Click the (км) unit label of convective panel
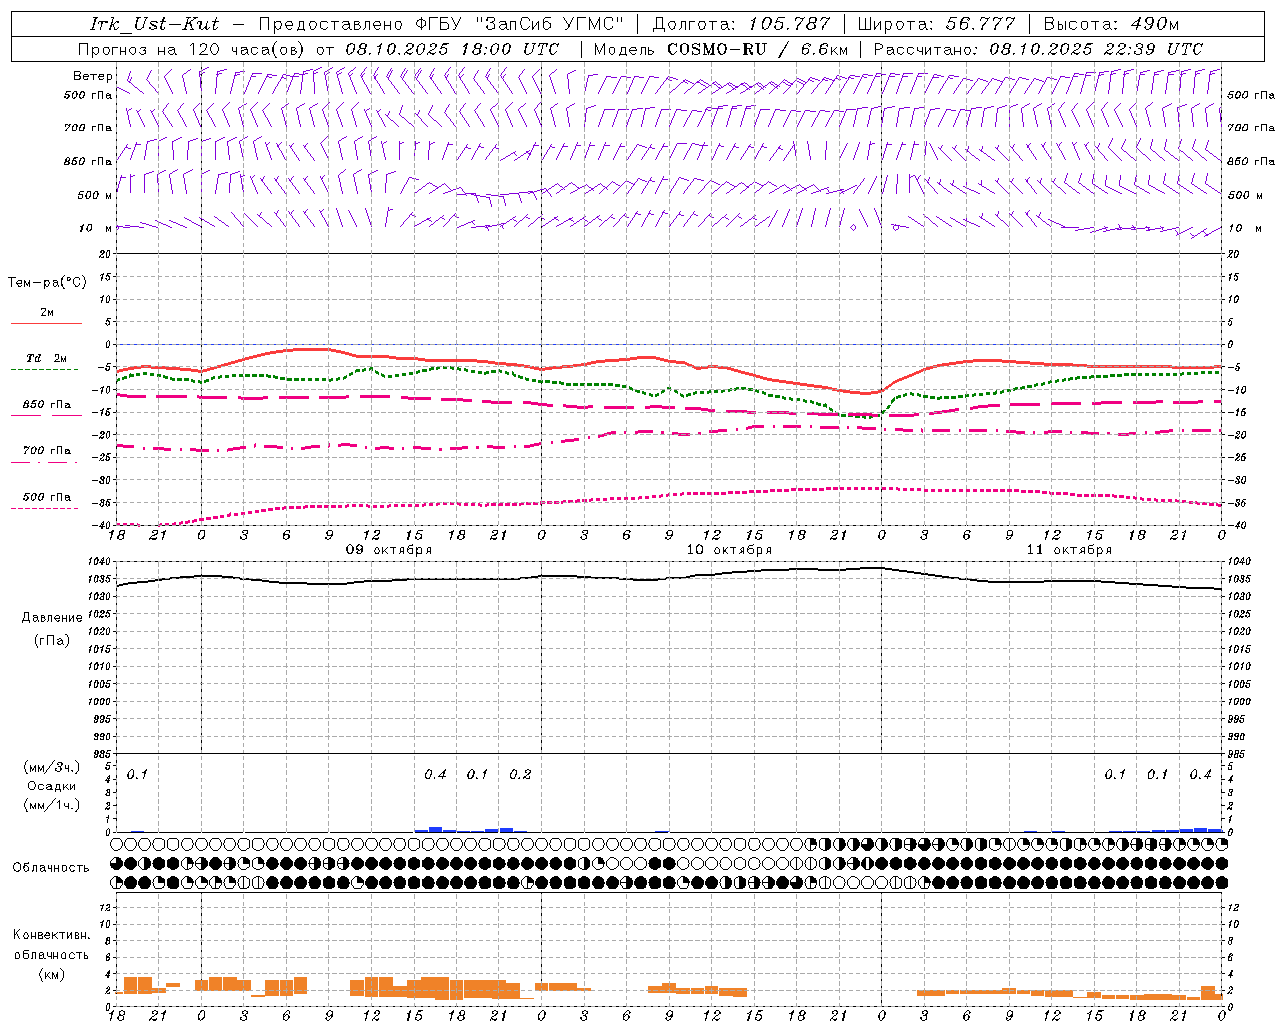 tap(52, 974)
